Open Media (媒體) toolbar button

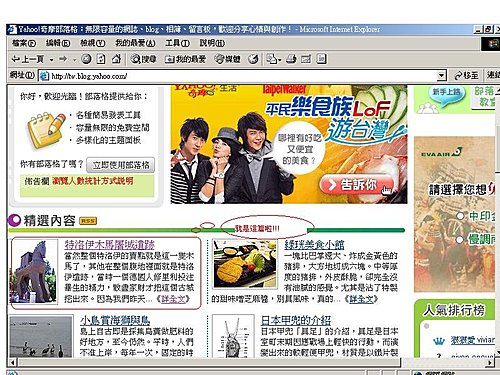227,59
